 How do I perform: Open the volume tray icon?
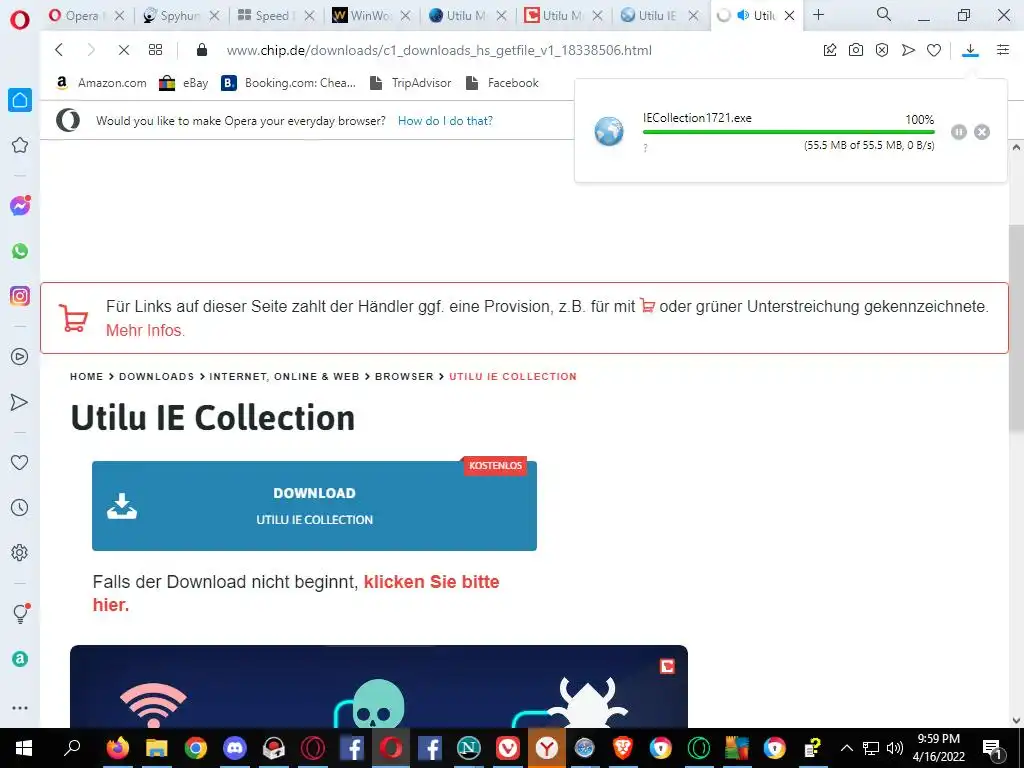point(895,748)
